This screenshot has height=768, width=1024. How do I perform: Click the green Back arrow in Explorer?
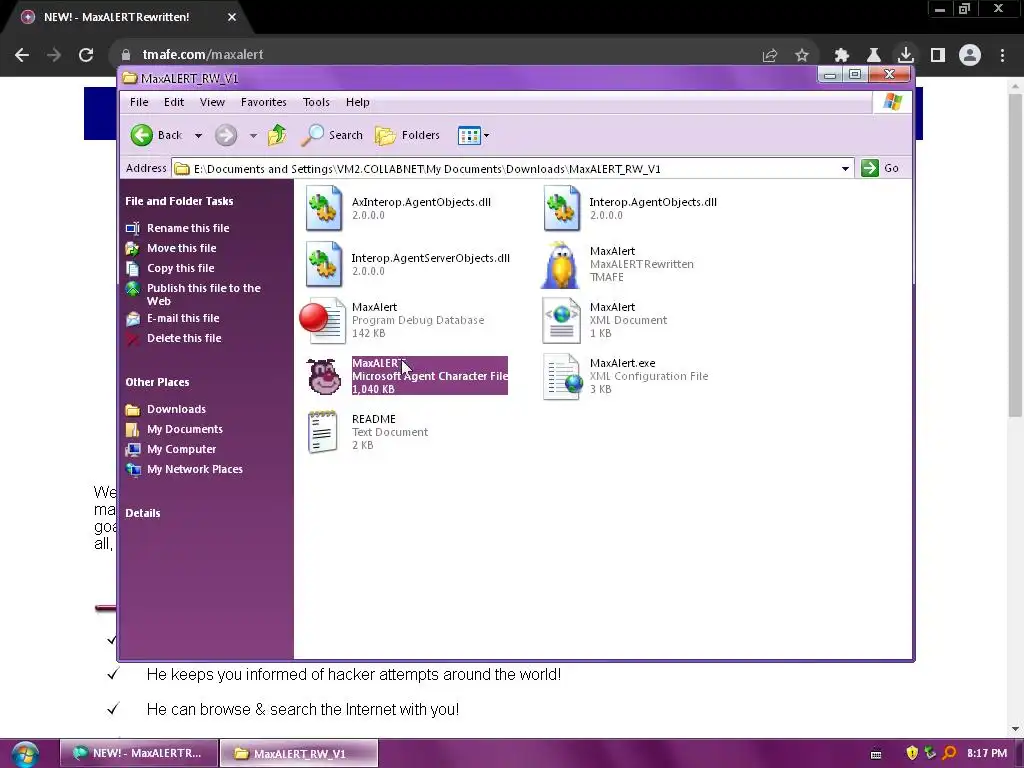(142, 135)
